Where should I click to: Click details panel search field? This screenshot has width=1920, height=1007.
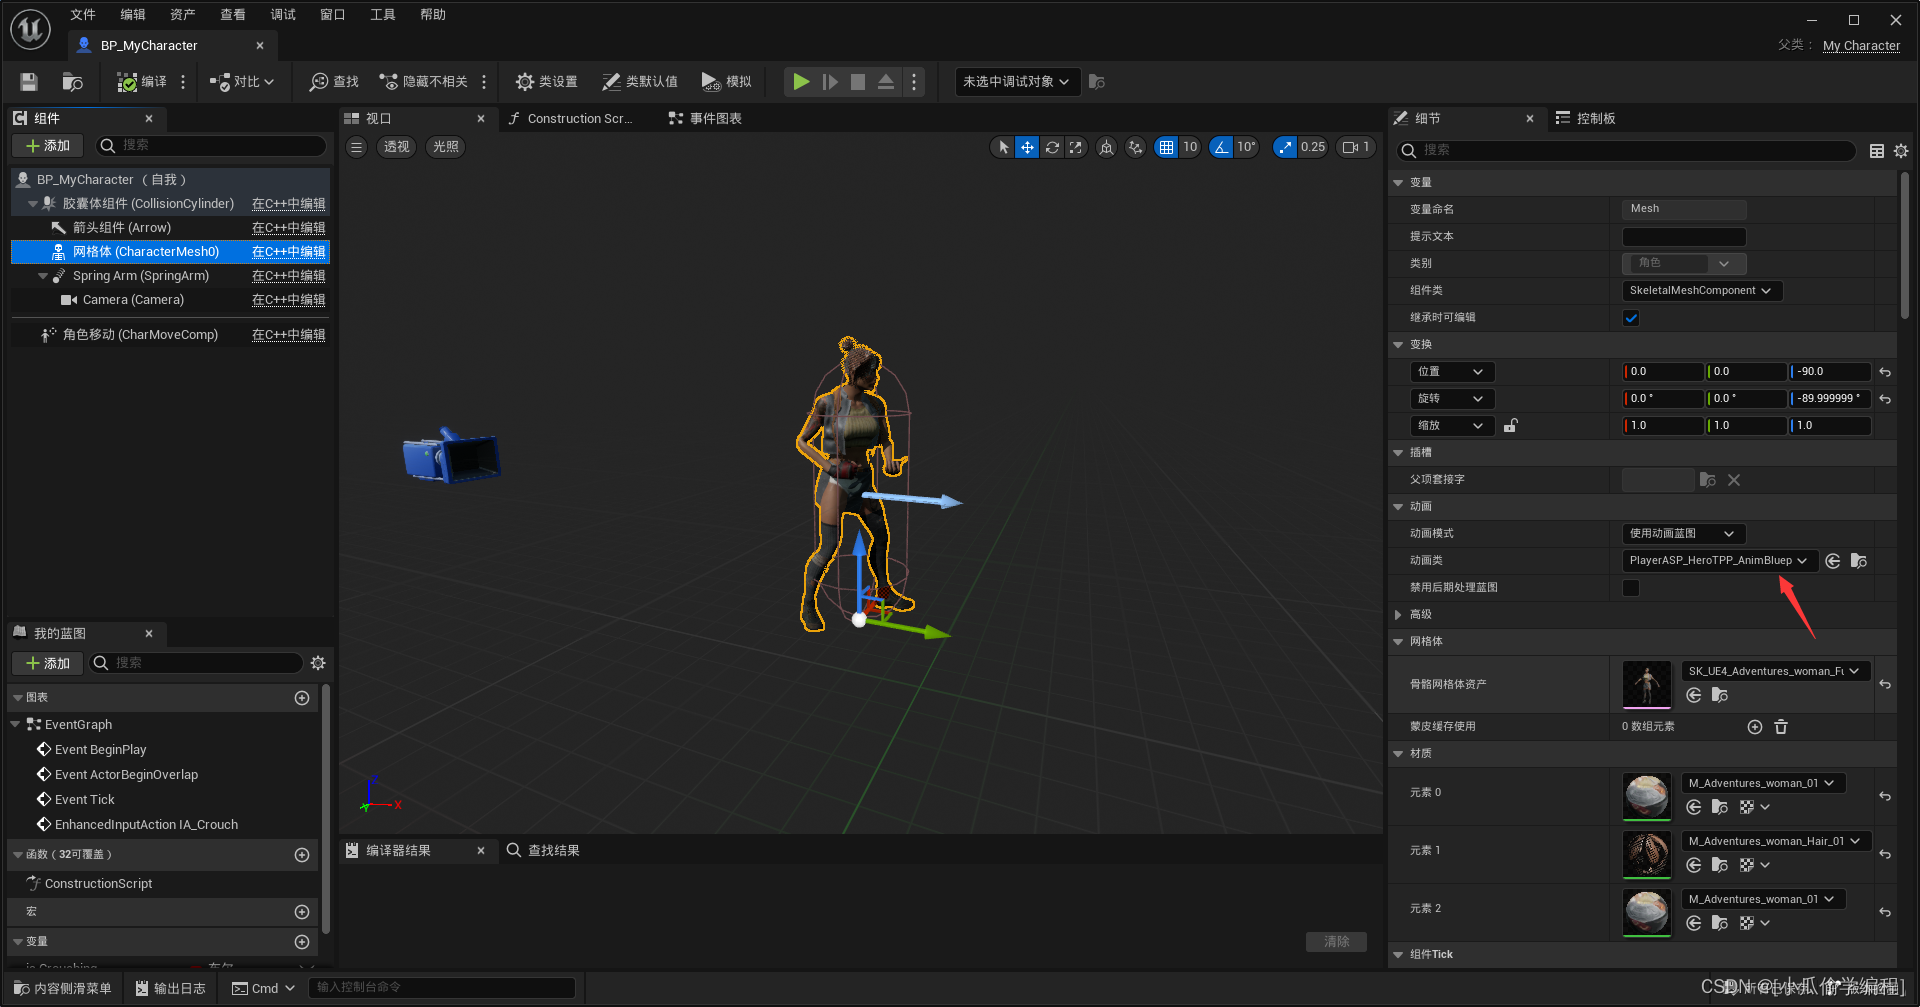click(x=1626, y=151)
